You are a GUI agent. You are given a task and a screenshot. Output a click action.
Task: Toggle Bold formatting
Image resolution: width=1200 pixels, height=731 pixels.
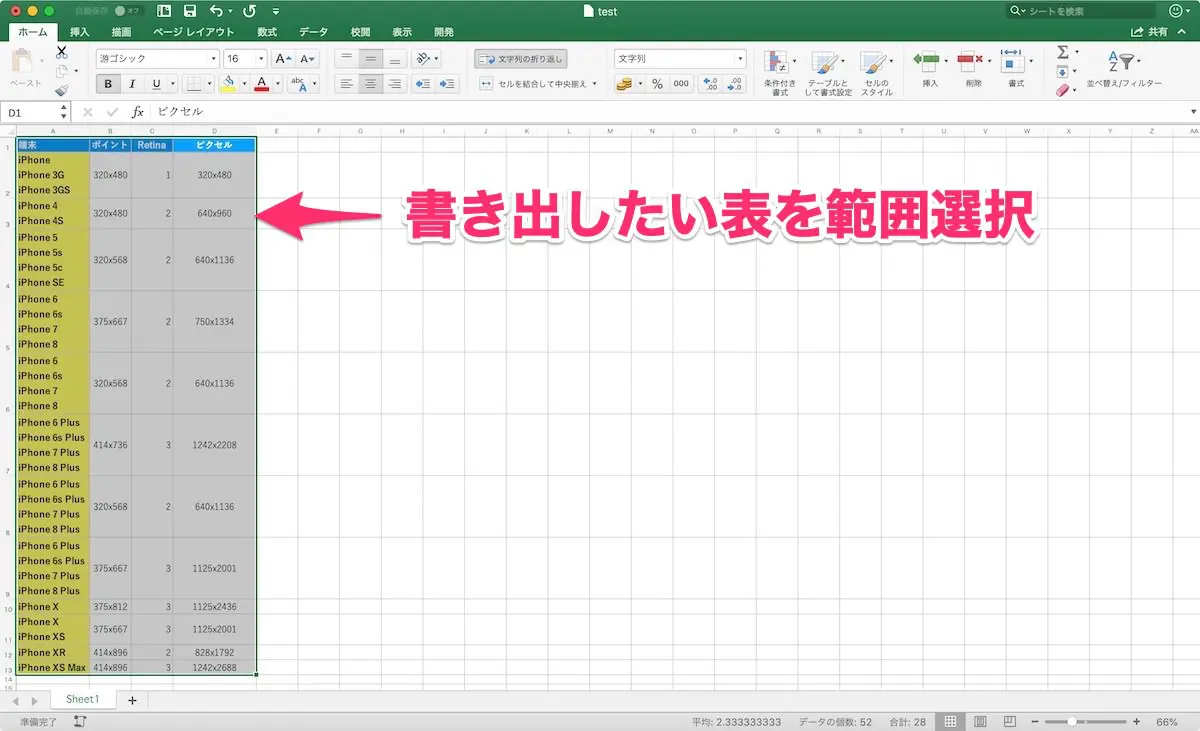point(109,84)
